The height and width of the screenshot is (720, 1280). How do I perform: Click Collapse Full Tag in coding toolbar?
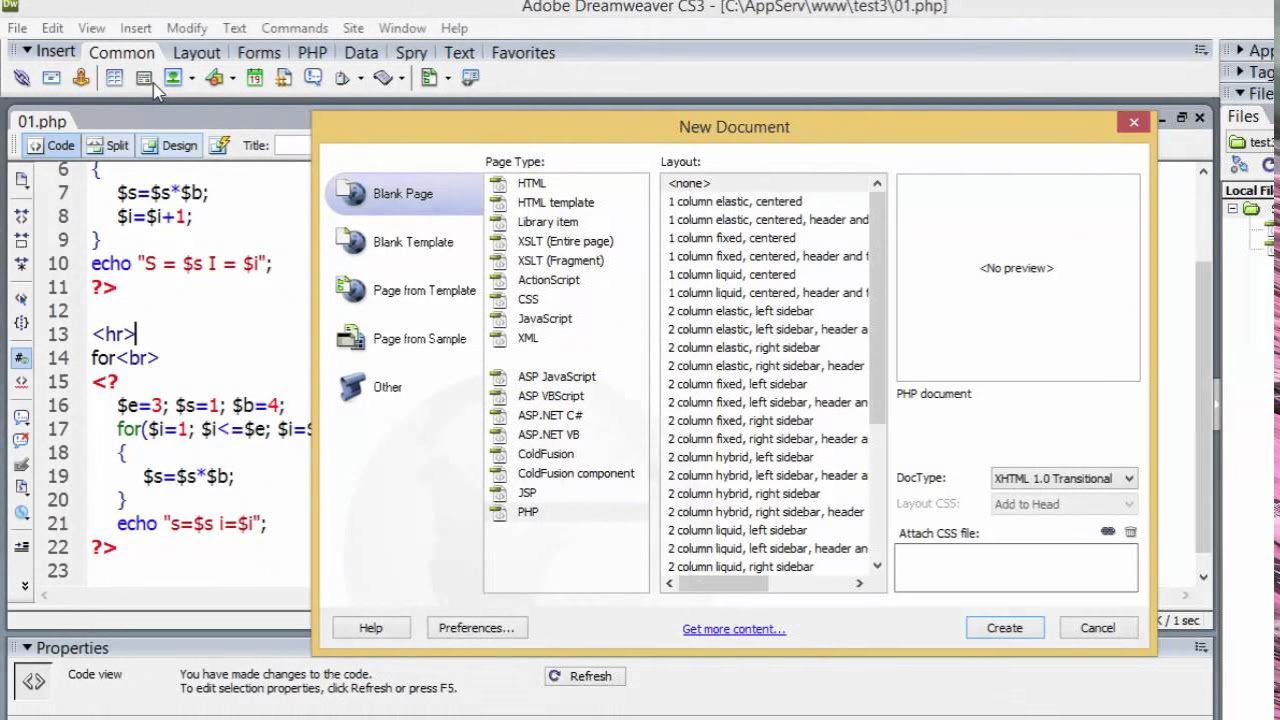pyautogui.click(x=22, y=216)
